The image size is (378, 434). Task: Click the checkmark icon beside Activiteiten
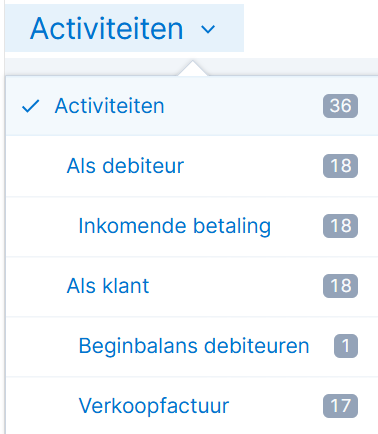click(x=30, y=106)
